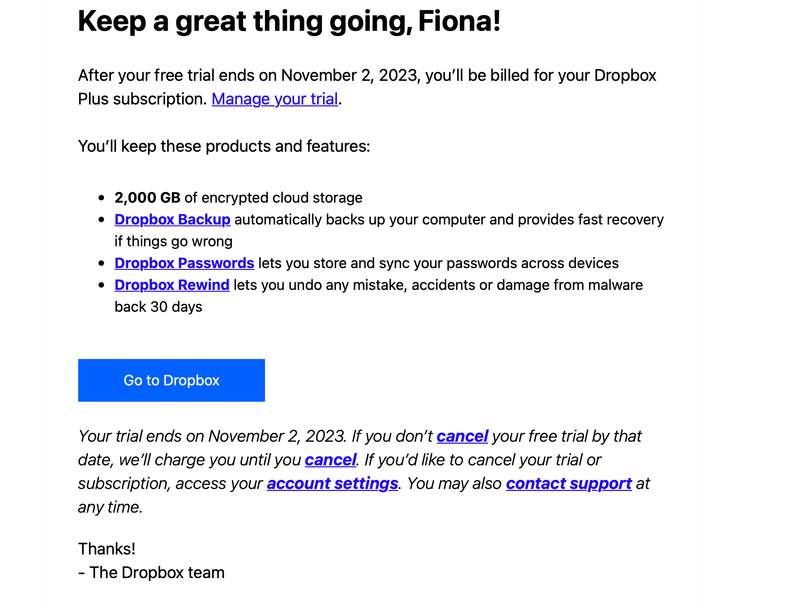800x608 pixels.
Task: Click the "Keep a great thing going, Fiona!" heading
Action: (289, 21)
